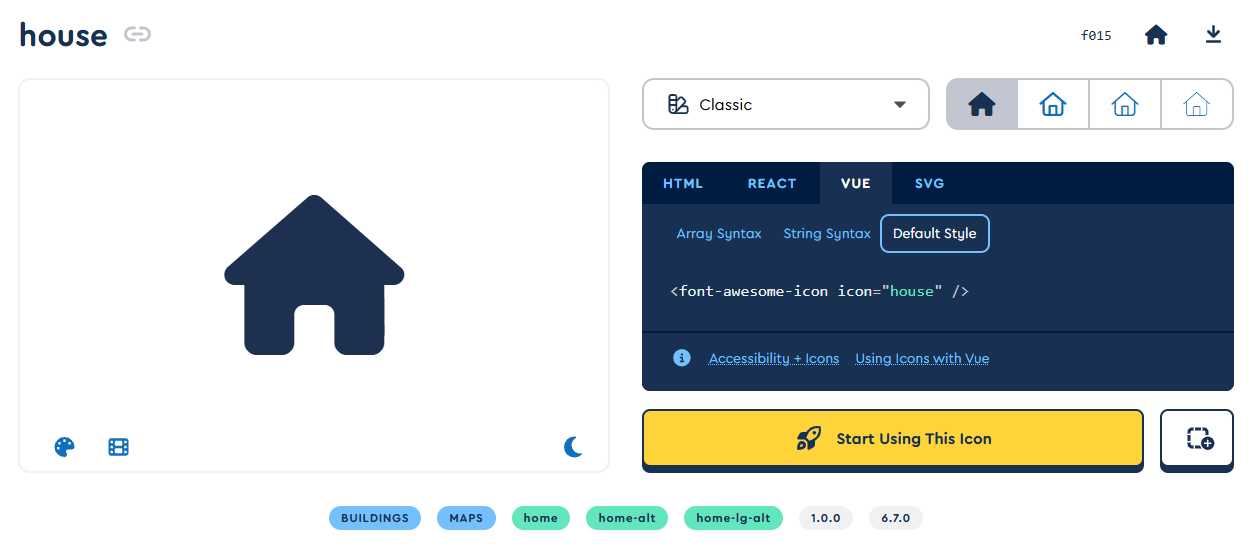Viewport: 1253px width, 551px height.
Task: Open the animation film options
Action: pos(119,447)
